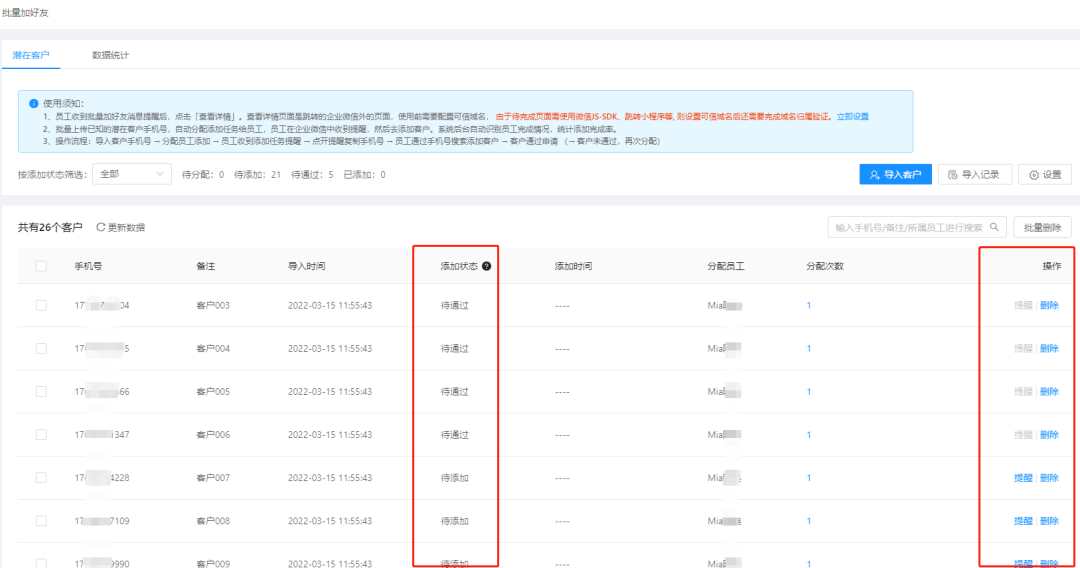Click 提醒 for 客户008 row
Screen dimensions: 1080x568
click(x=1023, y=521)
